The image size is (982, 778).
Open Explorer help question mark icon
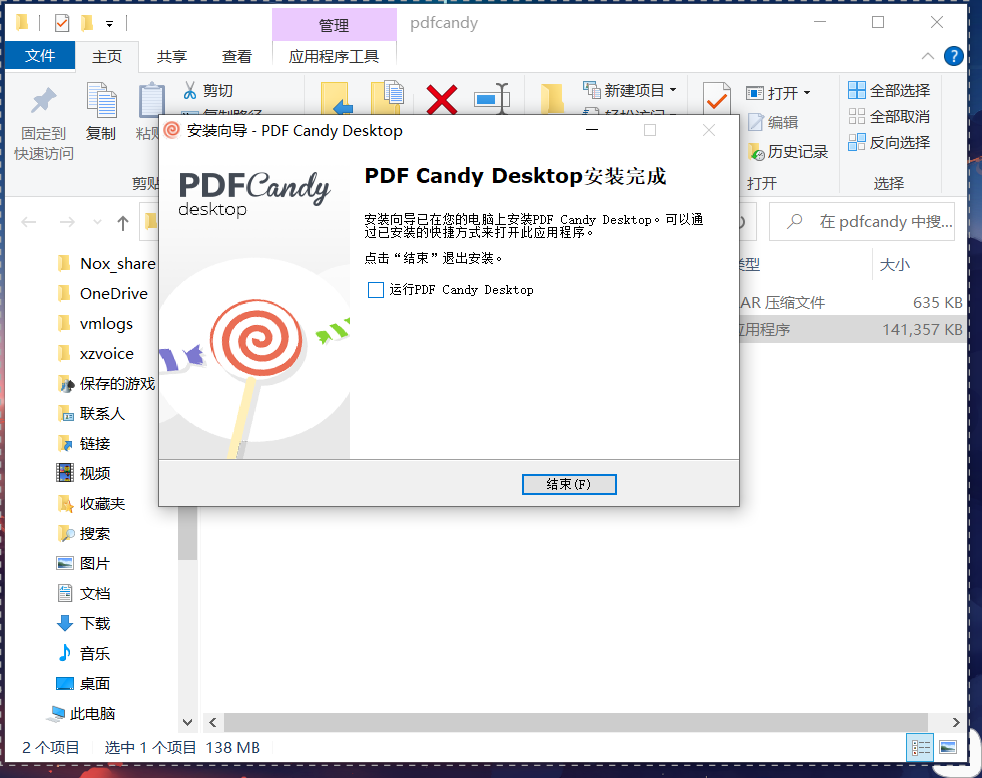953,56
